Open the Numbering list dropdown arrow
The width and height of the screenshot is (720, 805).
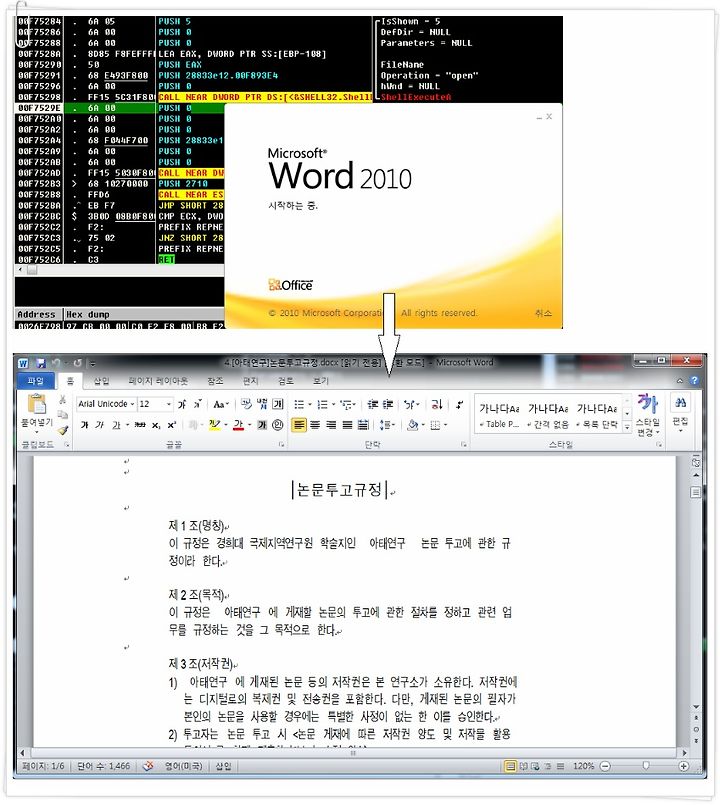coord(334,405)
